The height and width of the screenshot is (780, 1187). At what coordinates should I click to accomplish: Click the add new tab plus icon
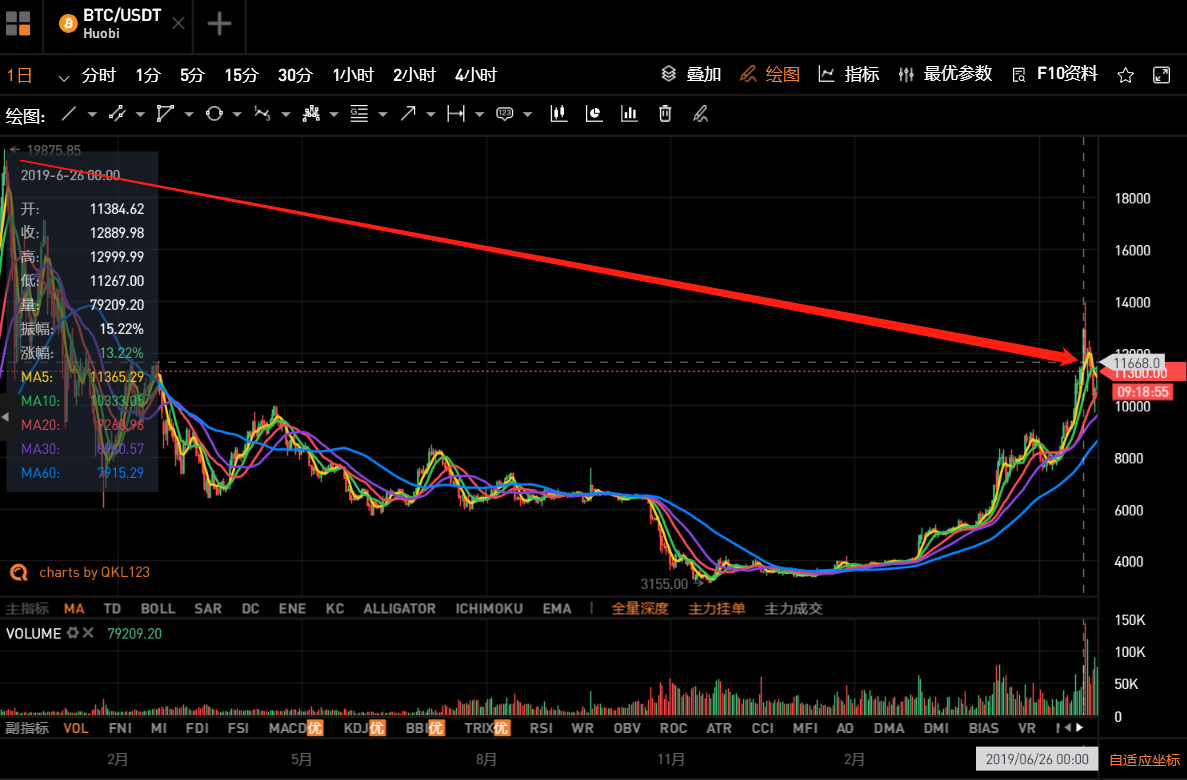219,24
